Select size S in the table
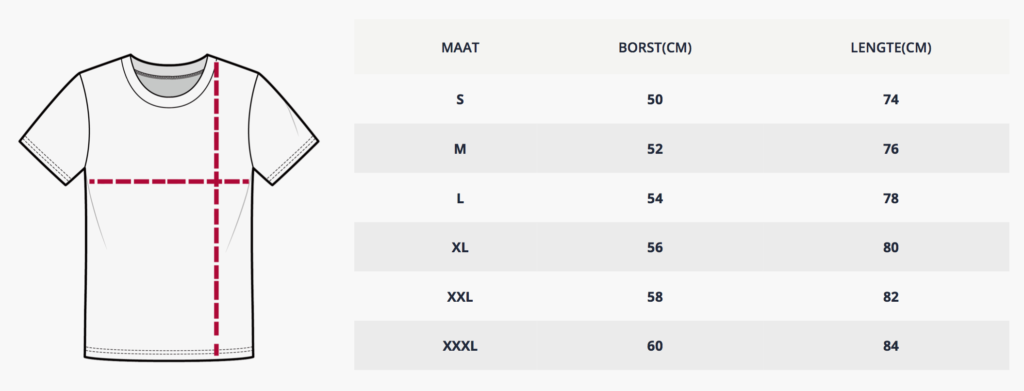Screen dimensions: 1024x391 460,99
